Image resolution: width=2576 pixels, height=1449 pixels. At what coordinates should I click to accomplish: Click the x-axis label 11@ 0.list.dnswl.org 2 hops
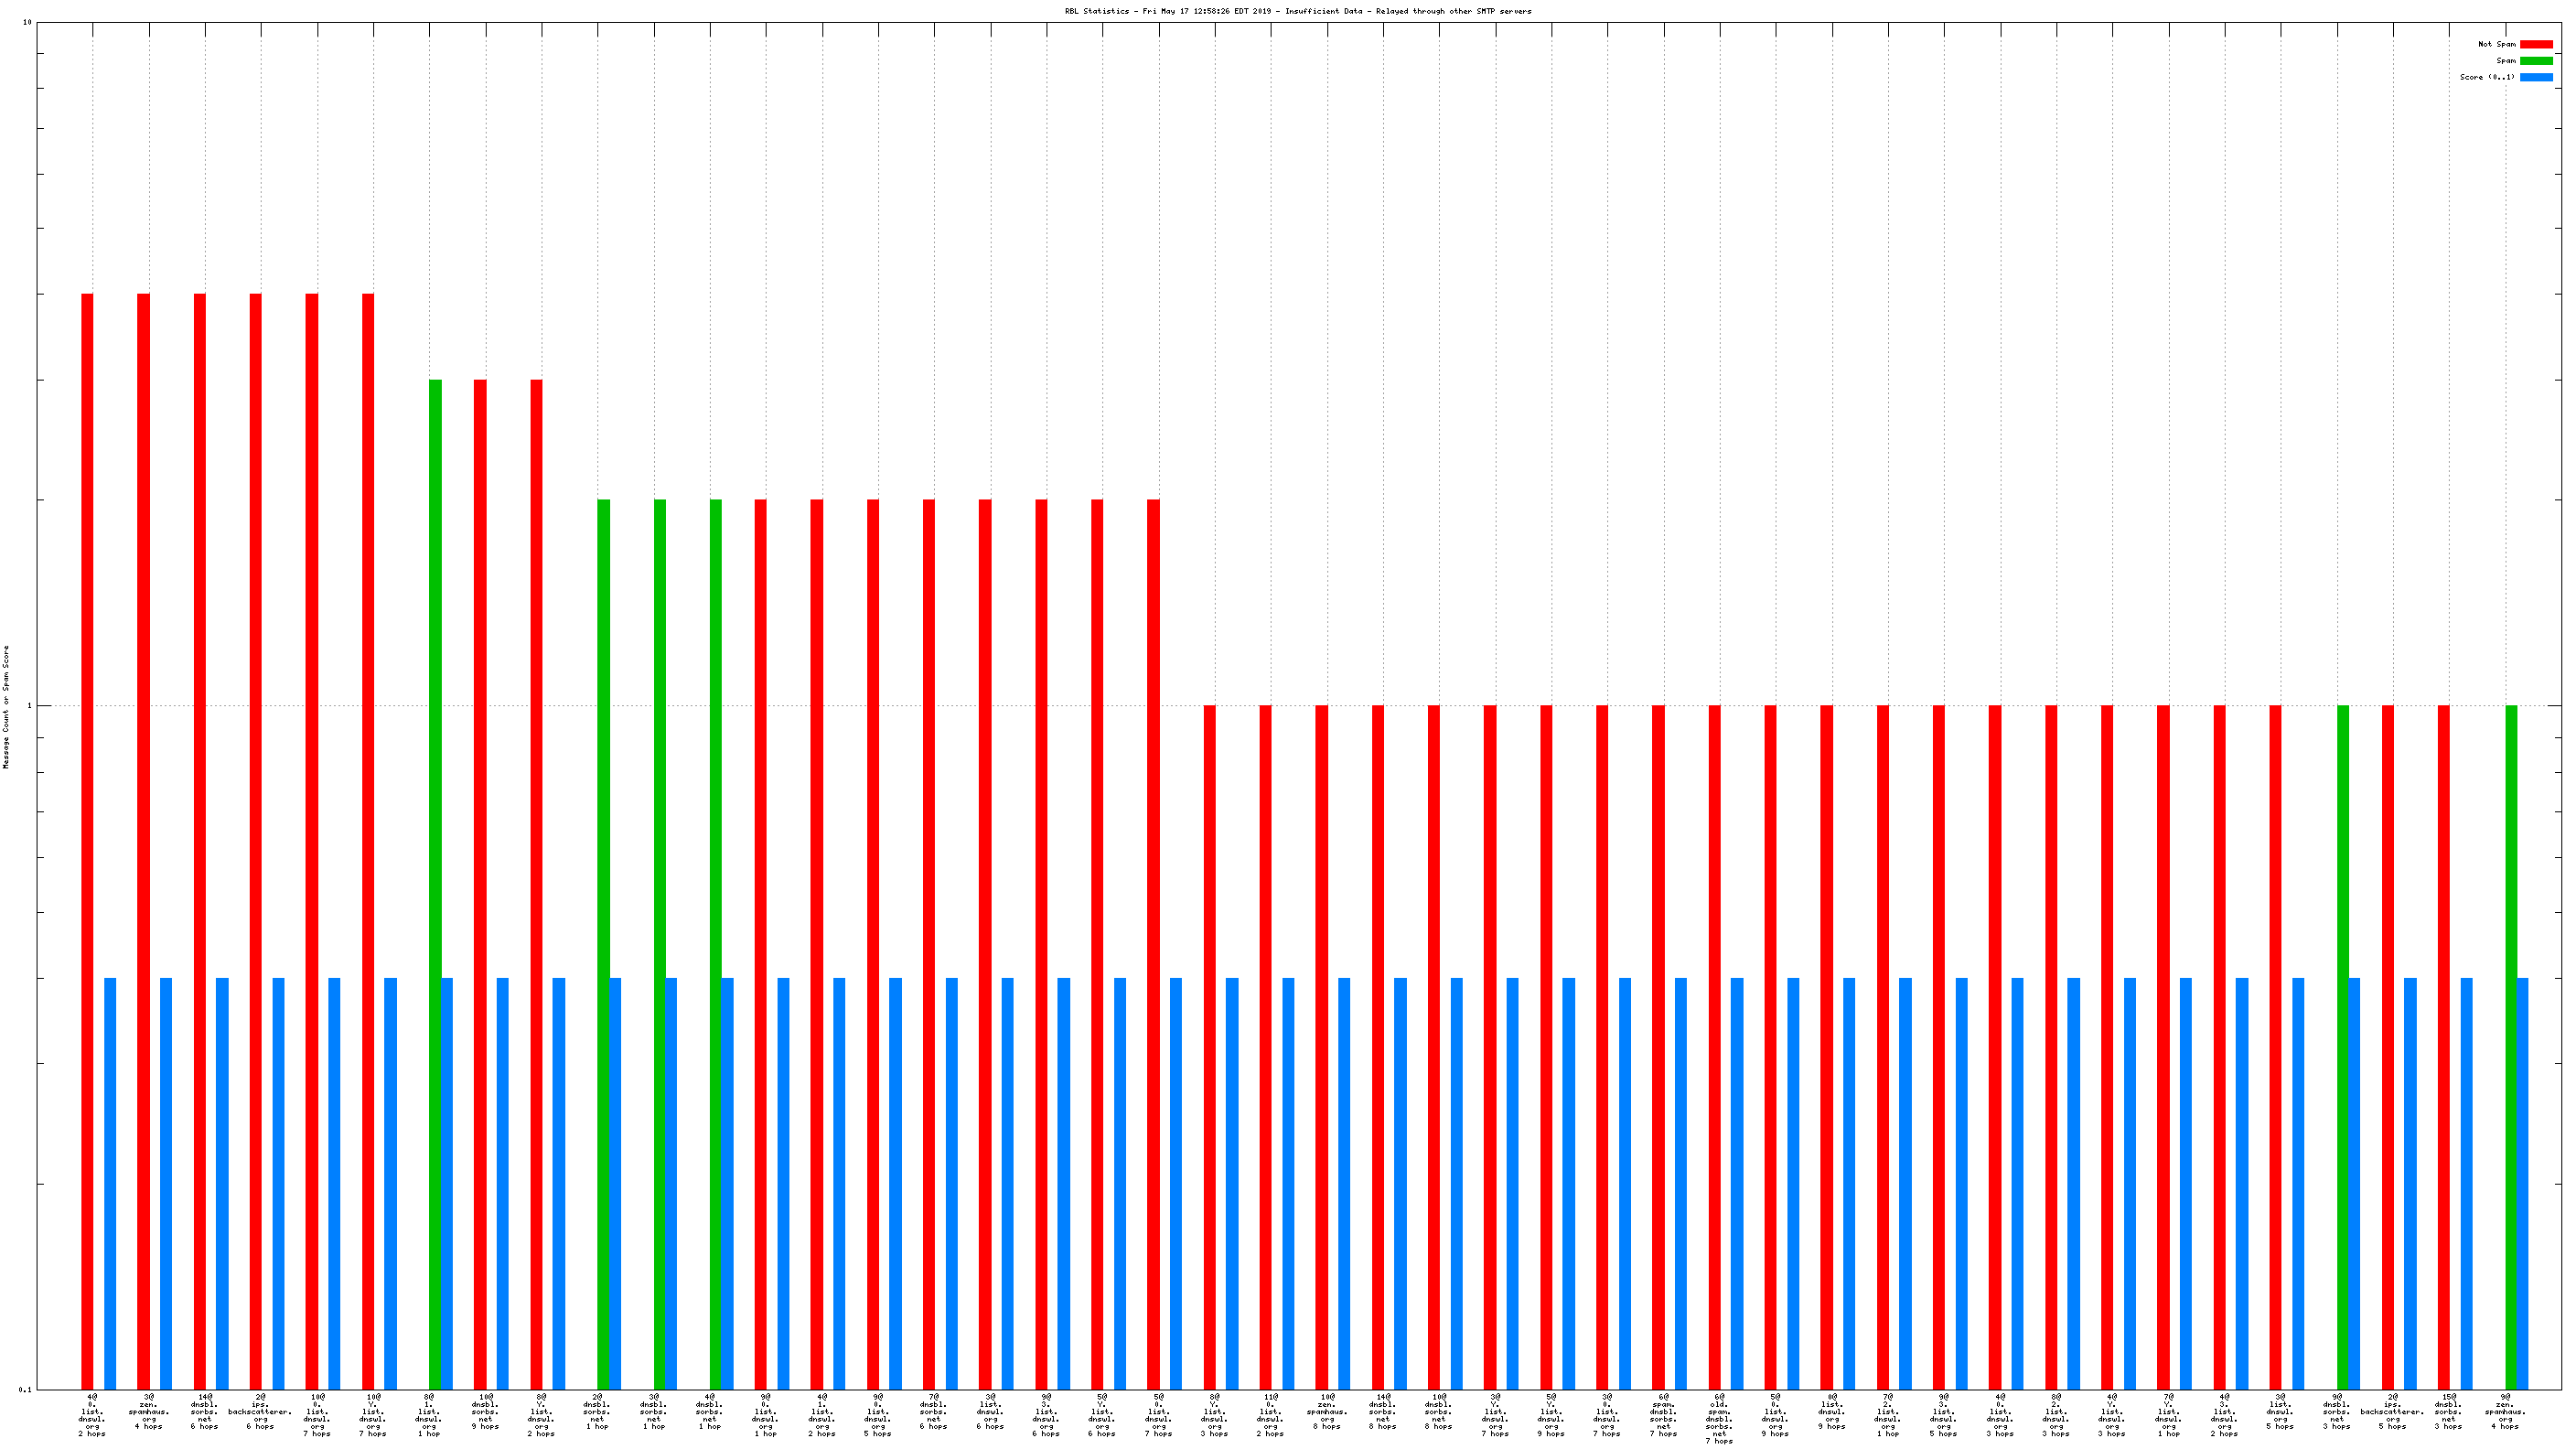coord(1270,1414)
